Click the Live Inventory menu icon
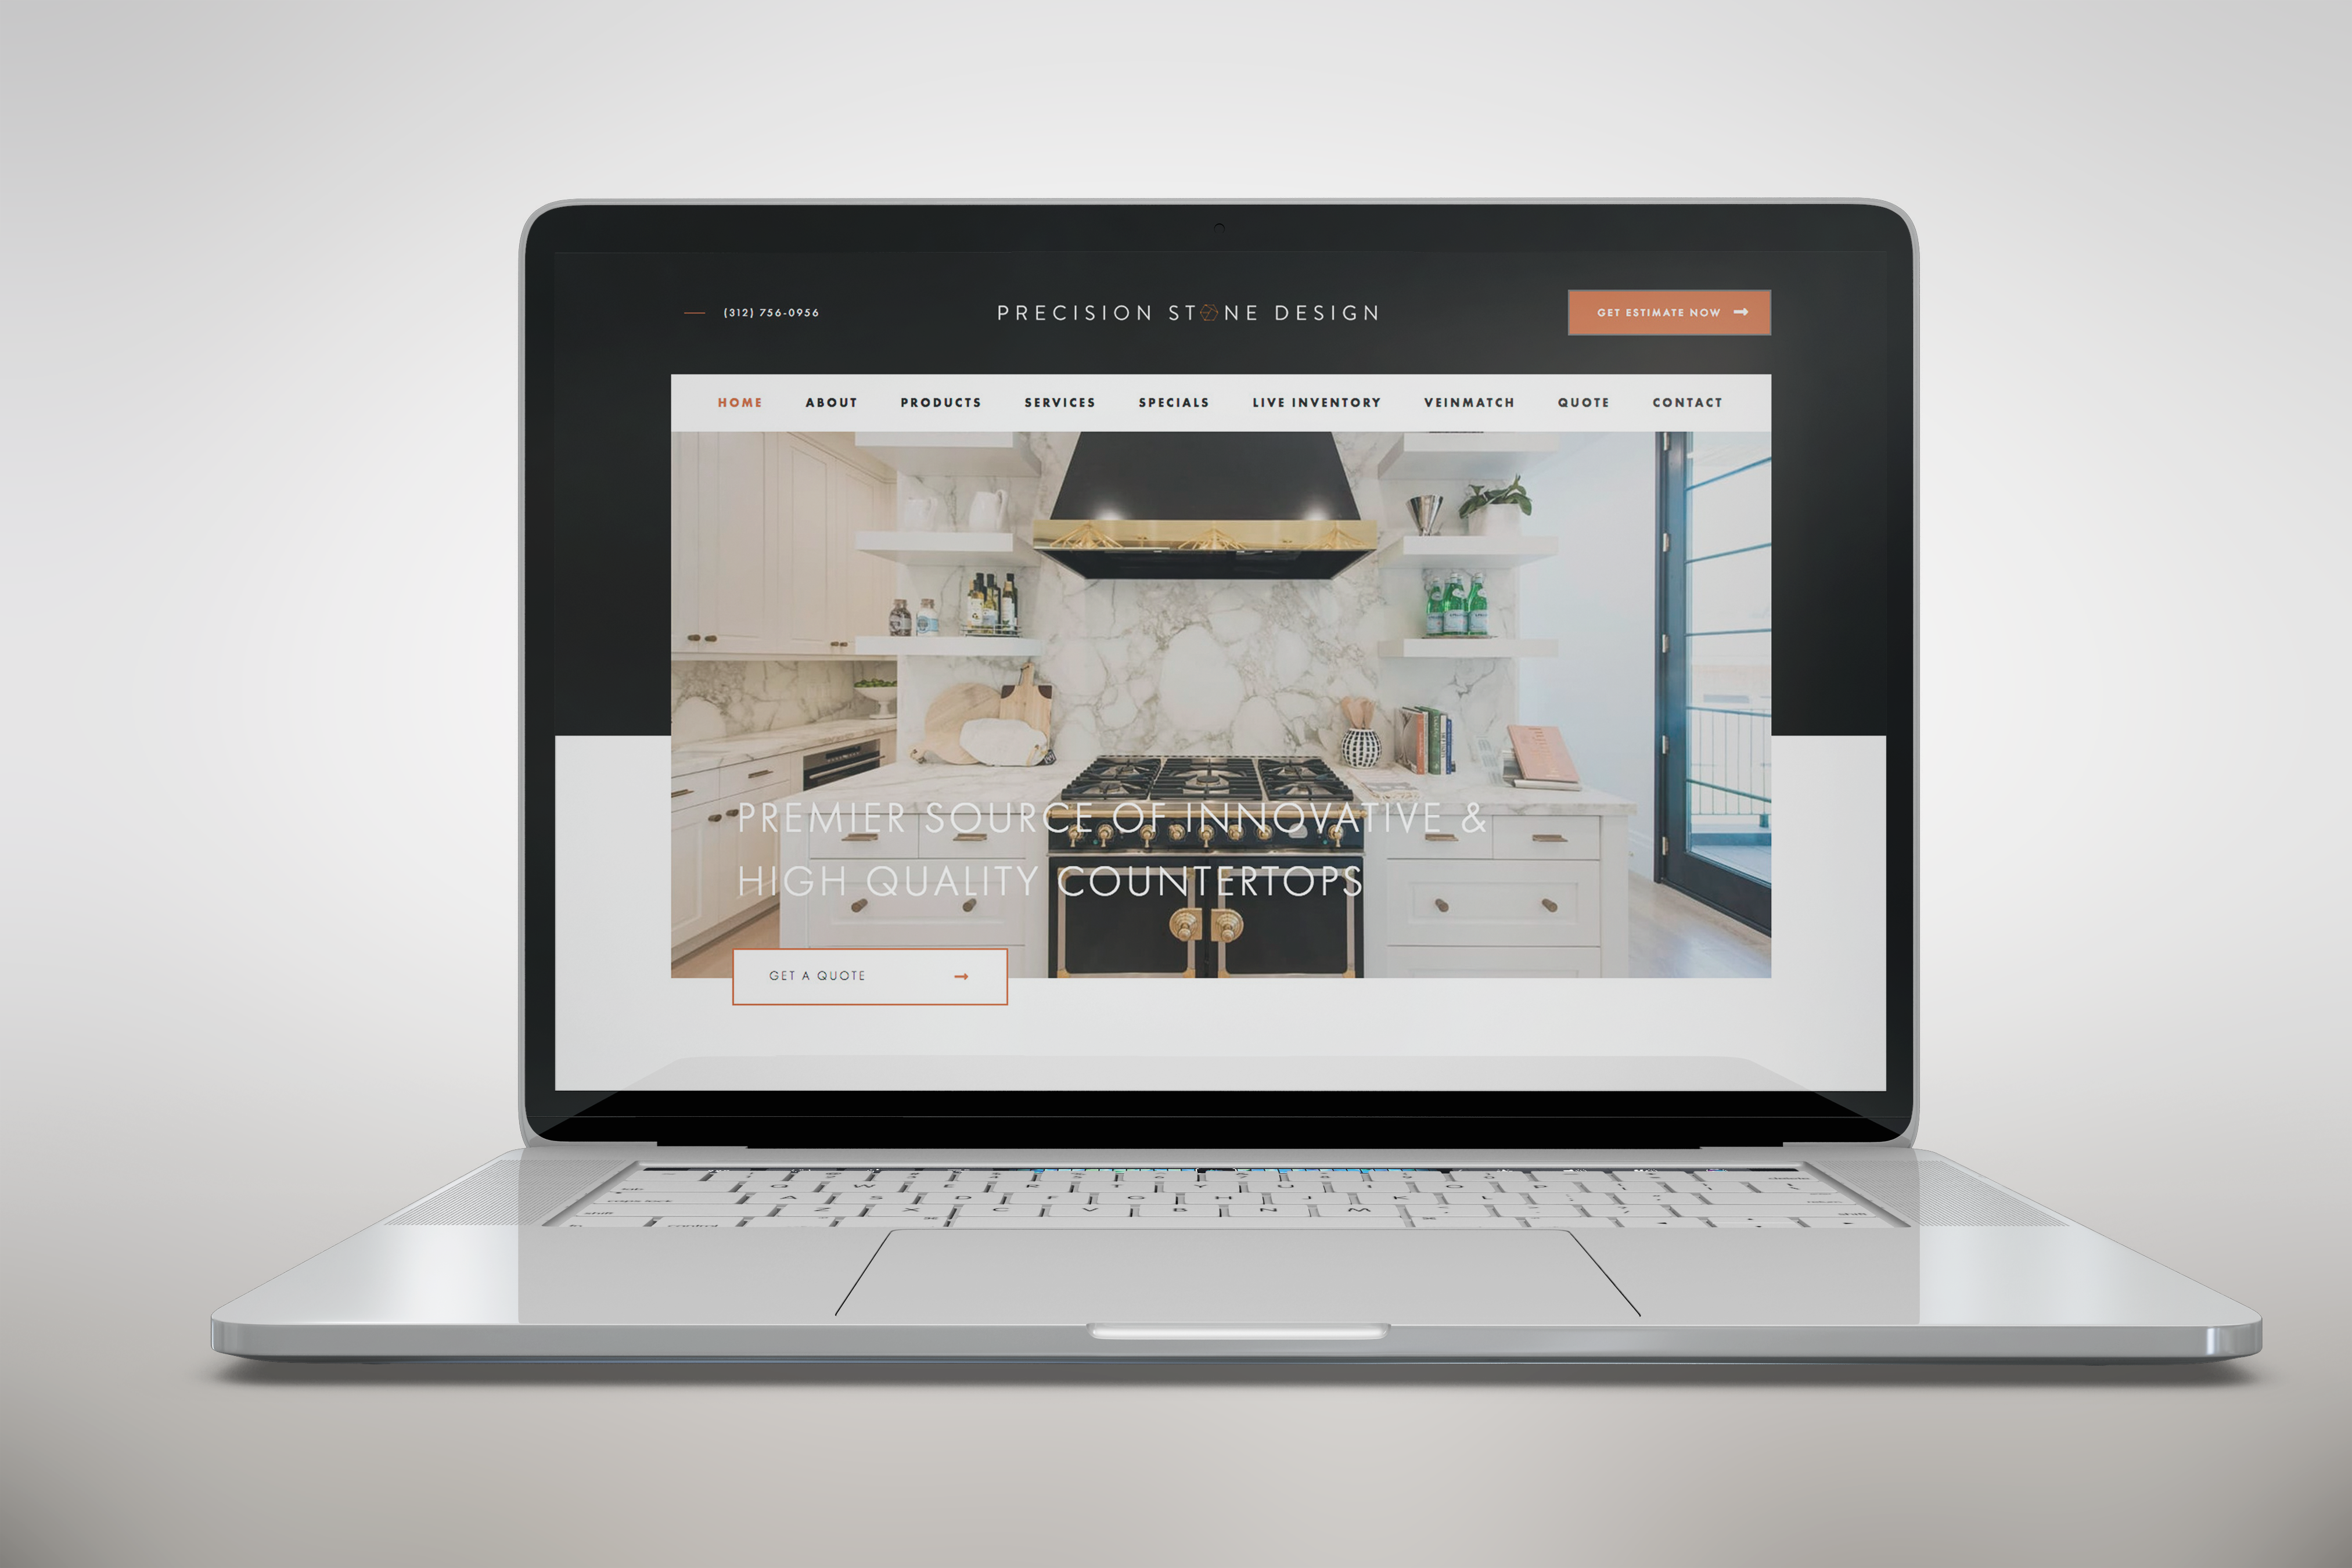The height and width of the screenshot is (1568, 2352). [1316, 402]
